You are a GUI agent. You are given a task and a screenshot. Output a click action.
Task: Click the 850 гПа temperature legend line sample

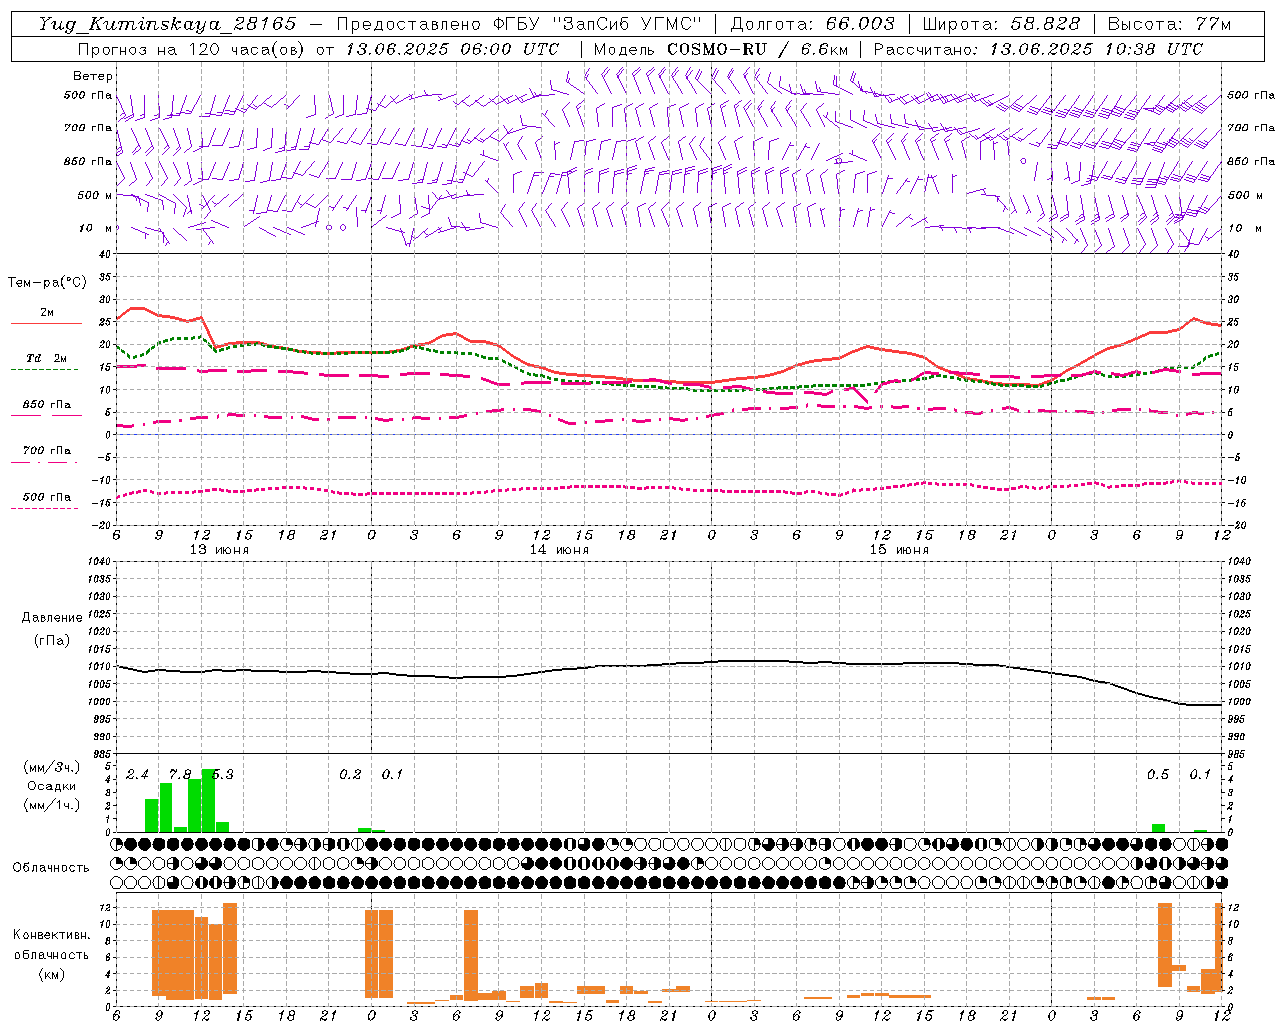coord(46,415)
